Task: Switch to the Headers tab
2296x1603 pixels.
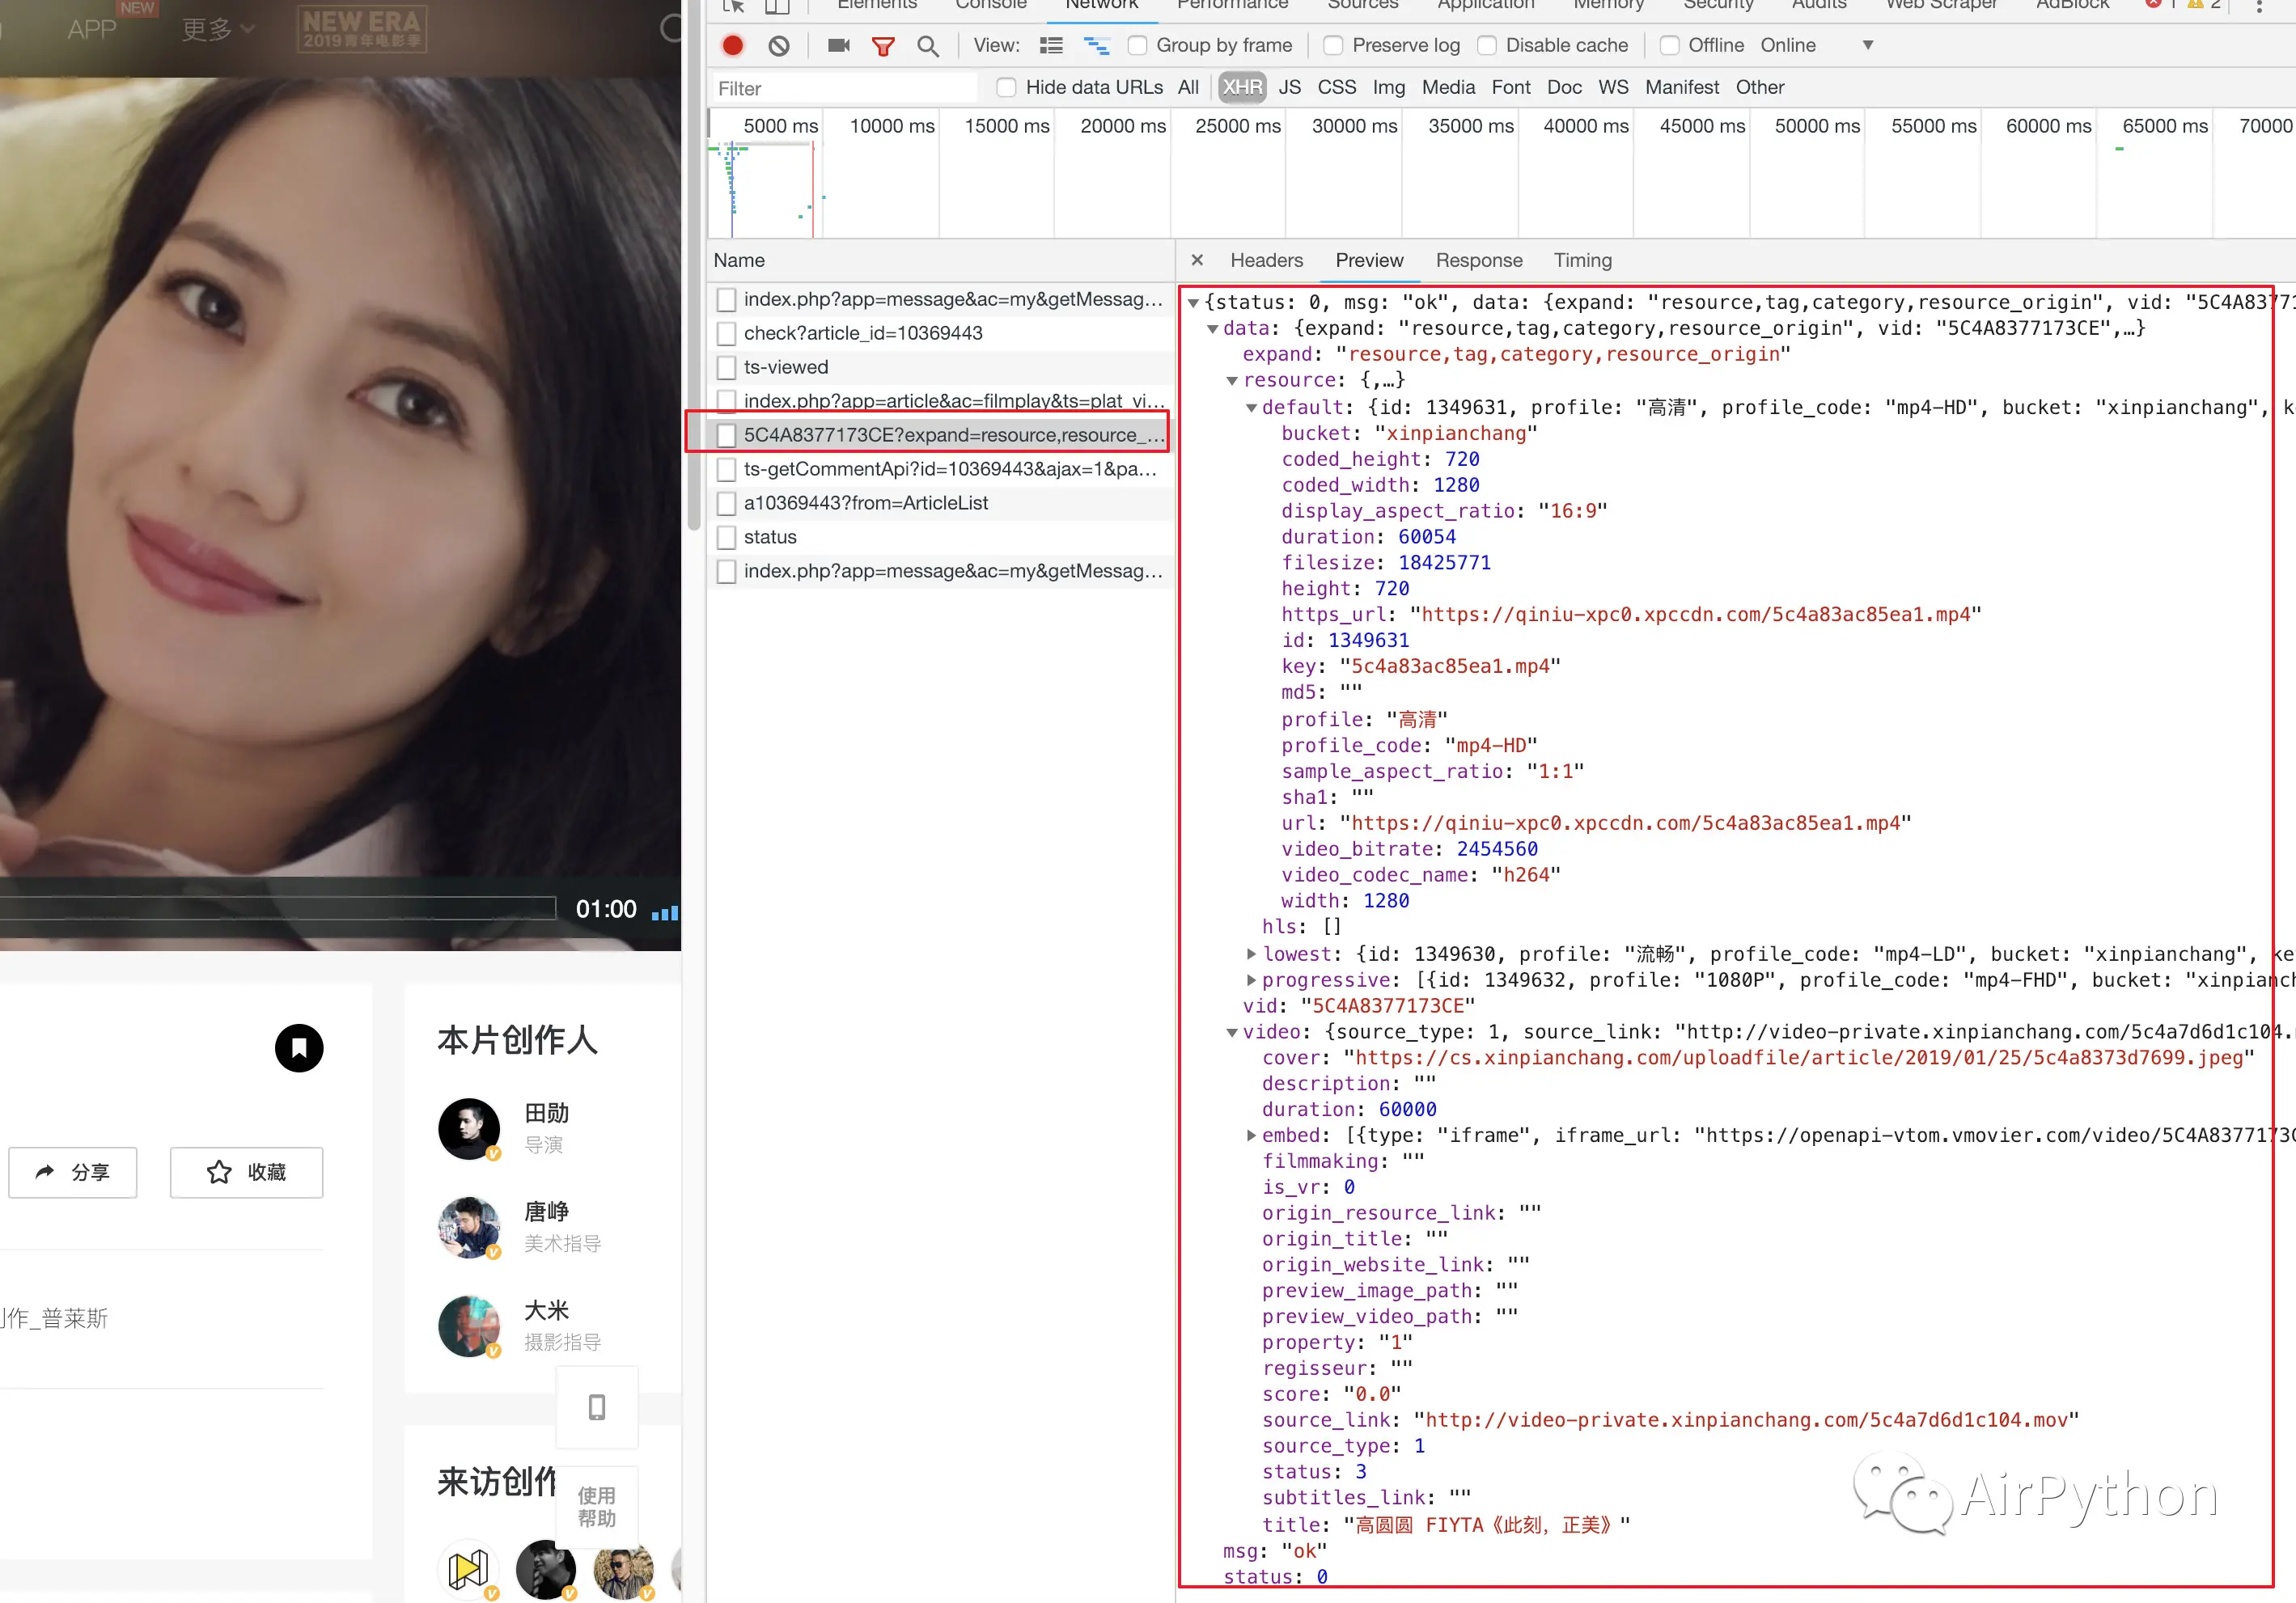Action: point(1266,260)
